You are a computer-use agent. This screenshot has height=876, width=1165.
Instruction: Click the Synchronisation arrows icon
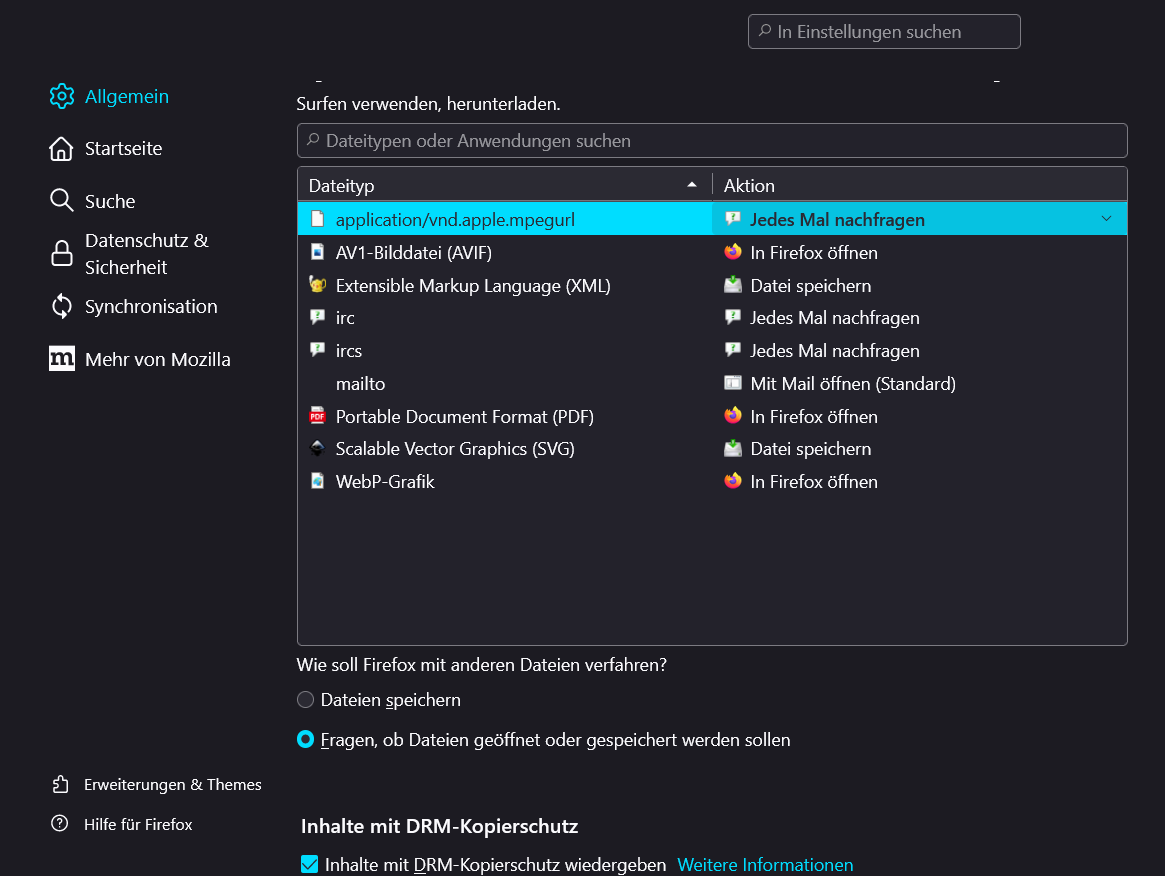point(62,306)
